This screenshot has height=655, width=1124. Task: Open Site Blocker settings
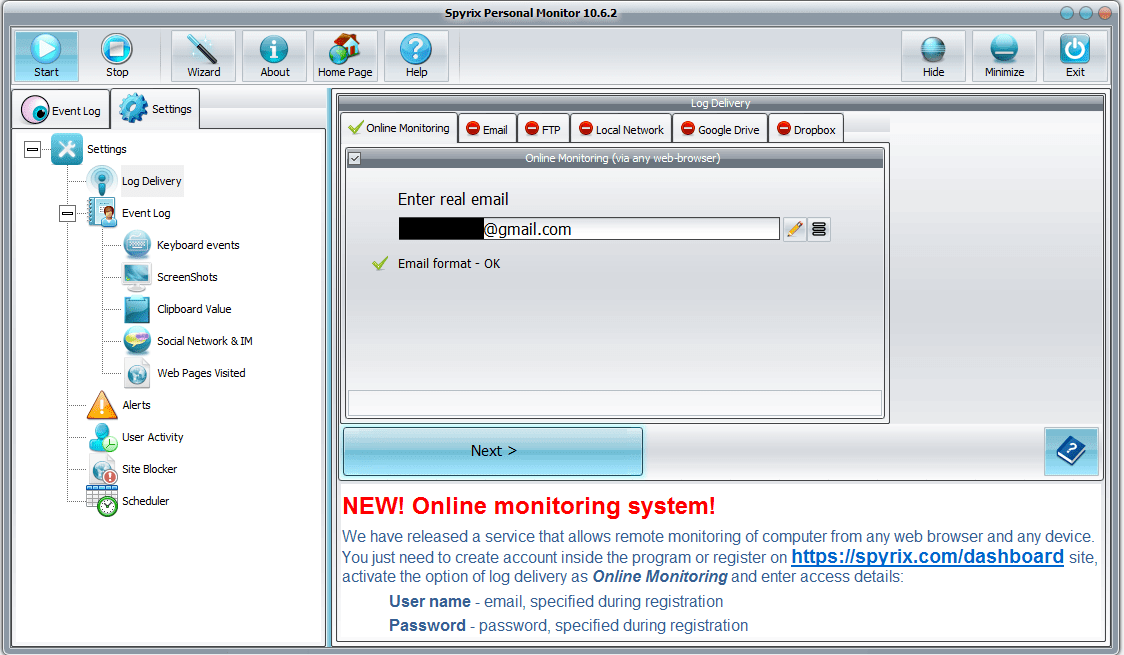(x=149, y=469)
